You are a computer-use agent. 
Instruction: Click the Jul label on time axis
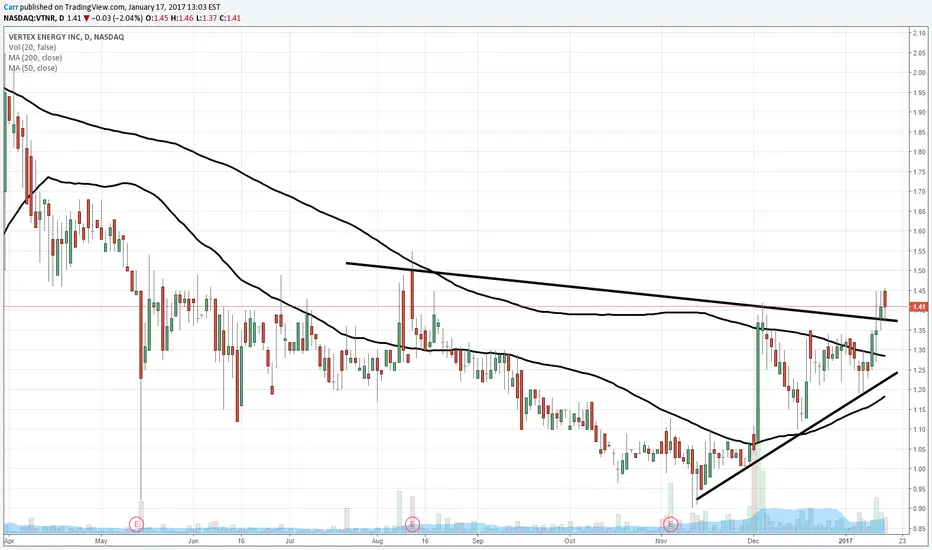click(289, 541)
